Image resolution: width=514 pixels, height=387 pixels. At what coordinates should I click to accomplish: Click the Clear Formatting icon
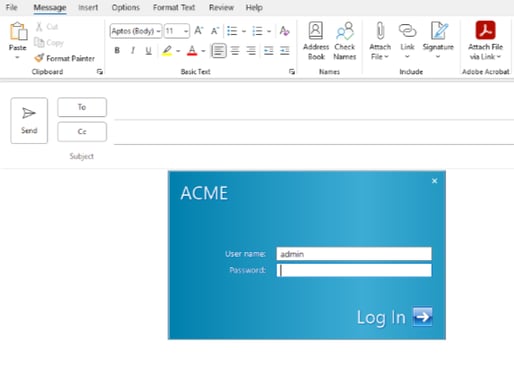point(284,31)
